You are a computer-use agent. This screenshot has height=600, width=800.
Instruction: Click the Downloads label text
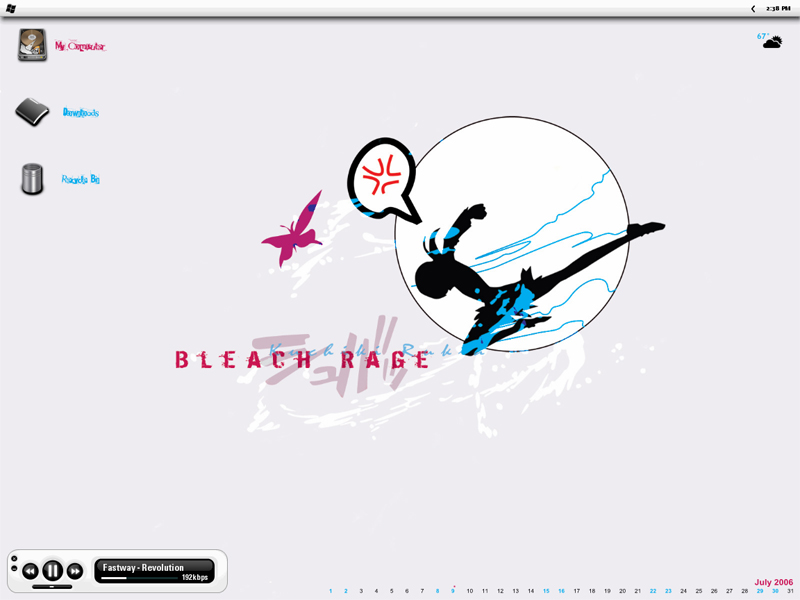(x=81, y=112)
